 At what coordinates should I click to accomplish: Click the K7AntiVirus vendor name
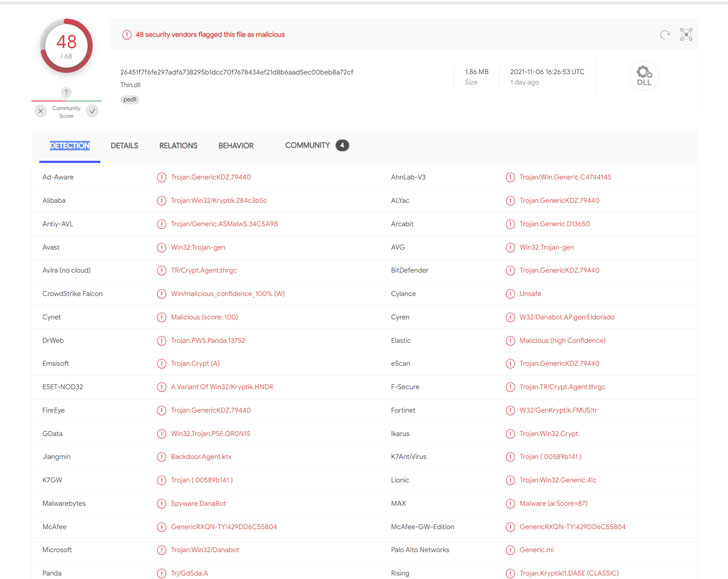click(x=409, y=457)
